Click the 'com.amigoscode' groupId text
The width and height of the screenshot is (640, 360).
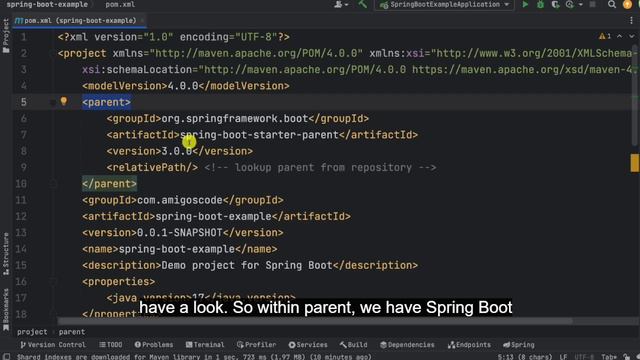click(x=180, y=200)
